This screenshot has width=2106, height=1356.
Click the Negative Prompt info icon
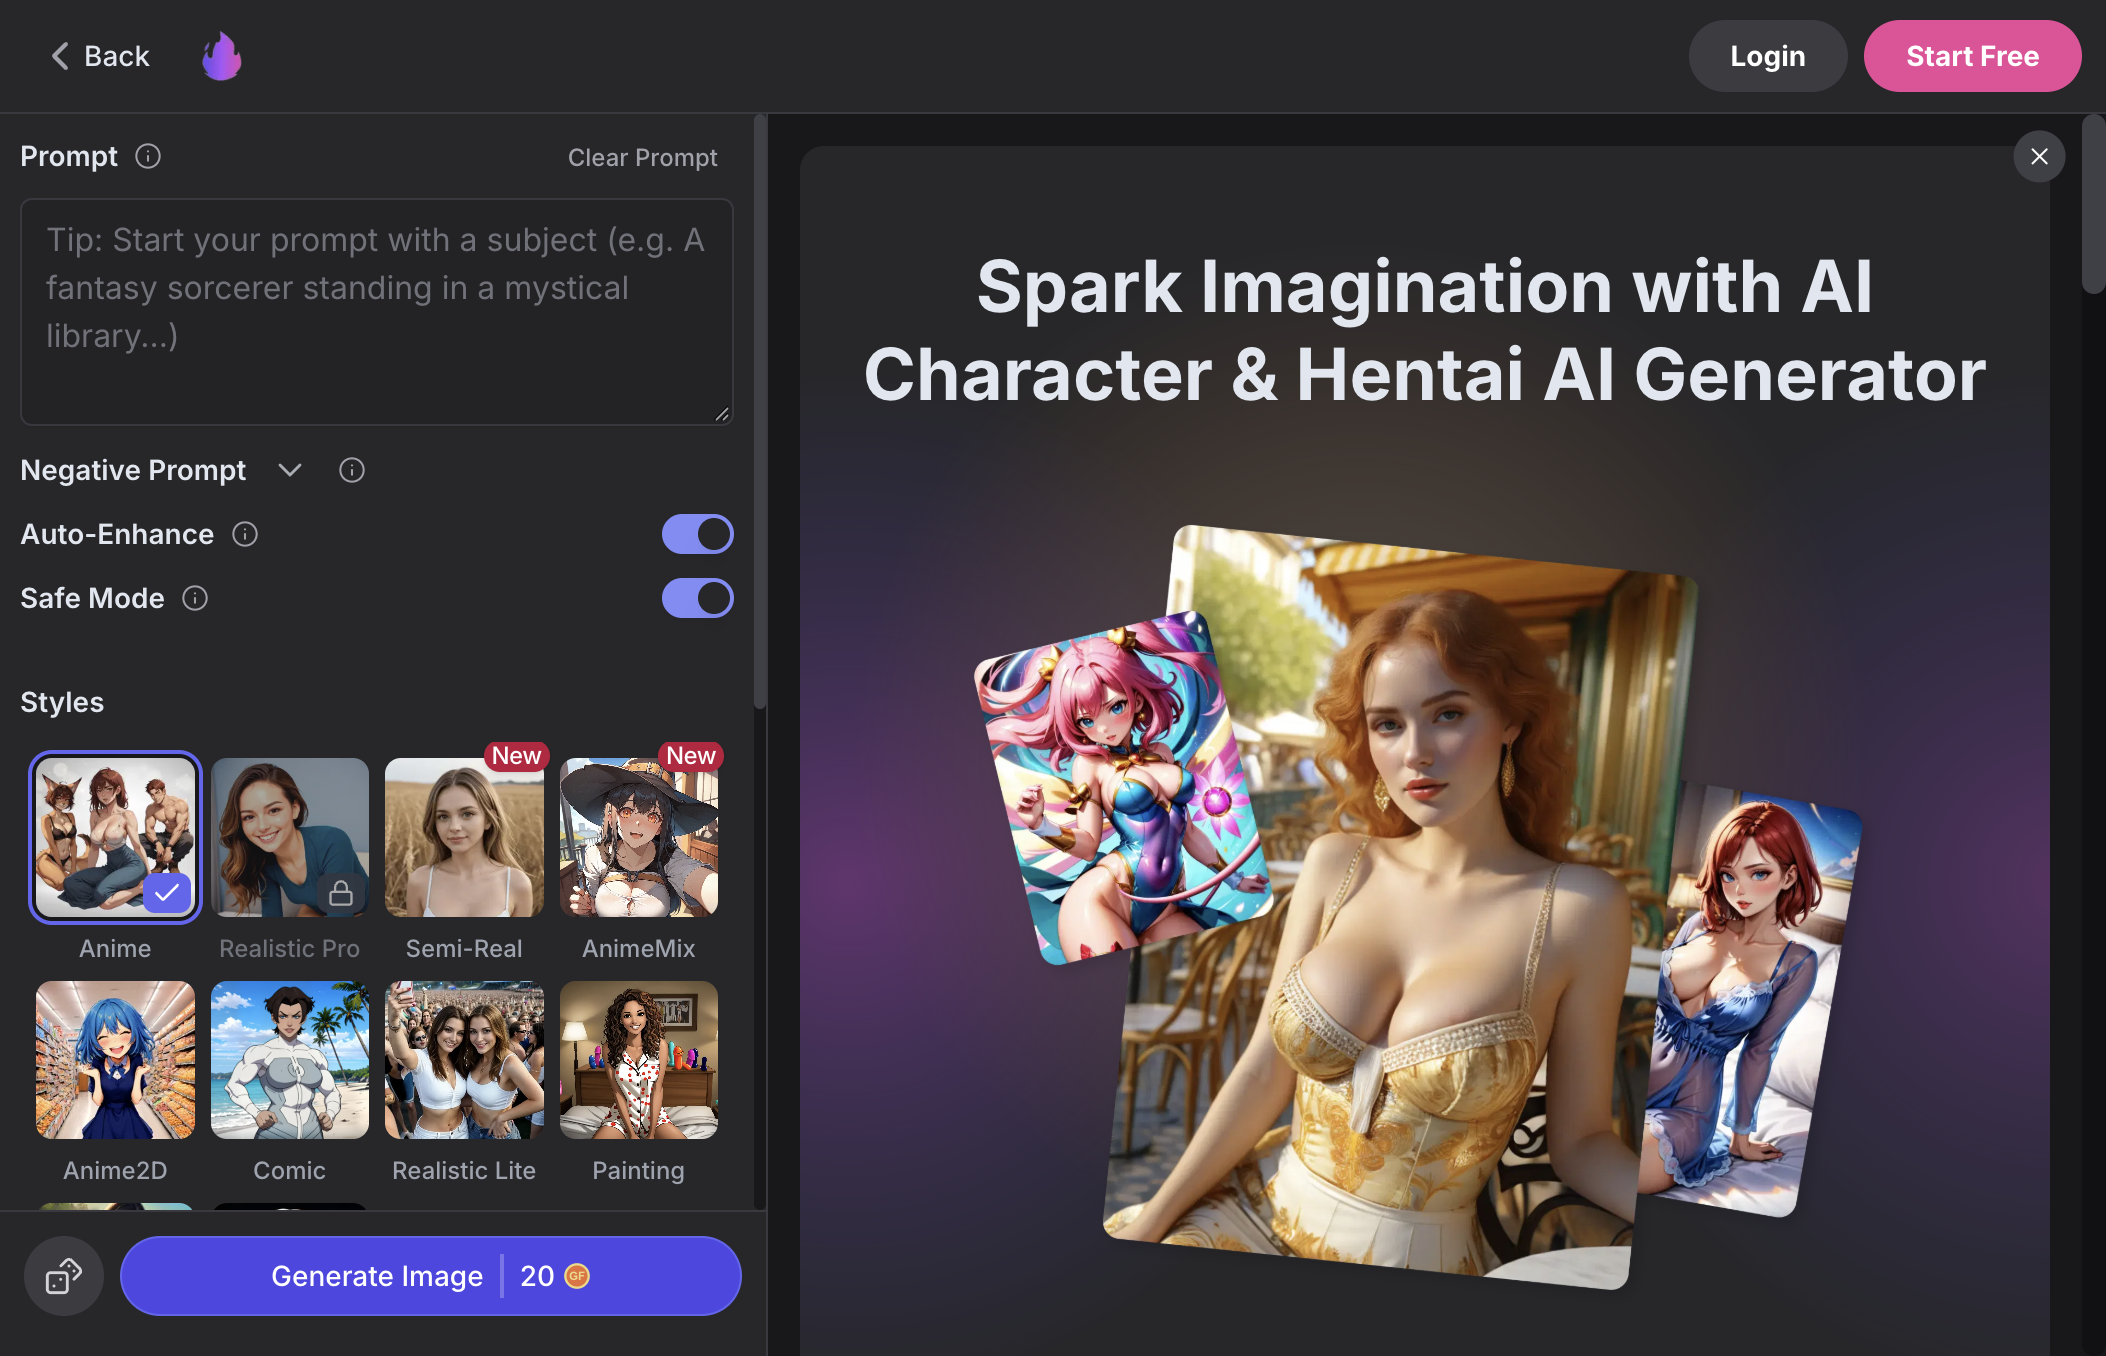[352, 470]
